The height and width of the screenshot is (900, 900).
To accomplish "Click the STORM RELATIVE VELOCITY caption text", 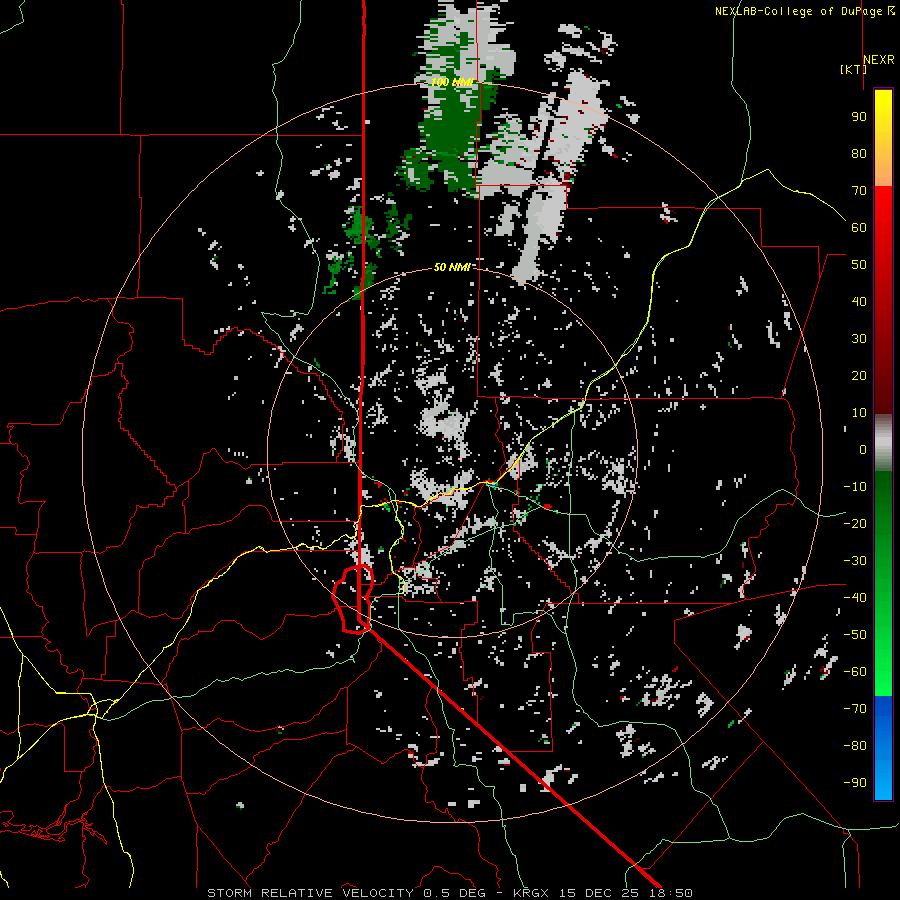I will tap(310, 893).
